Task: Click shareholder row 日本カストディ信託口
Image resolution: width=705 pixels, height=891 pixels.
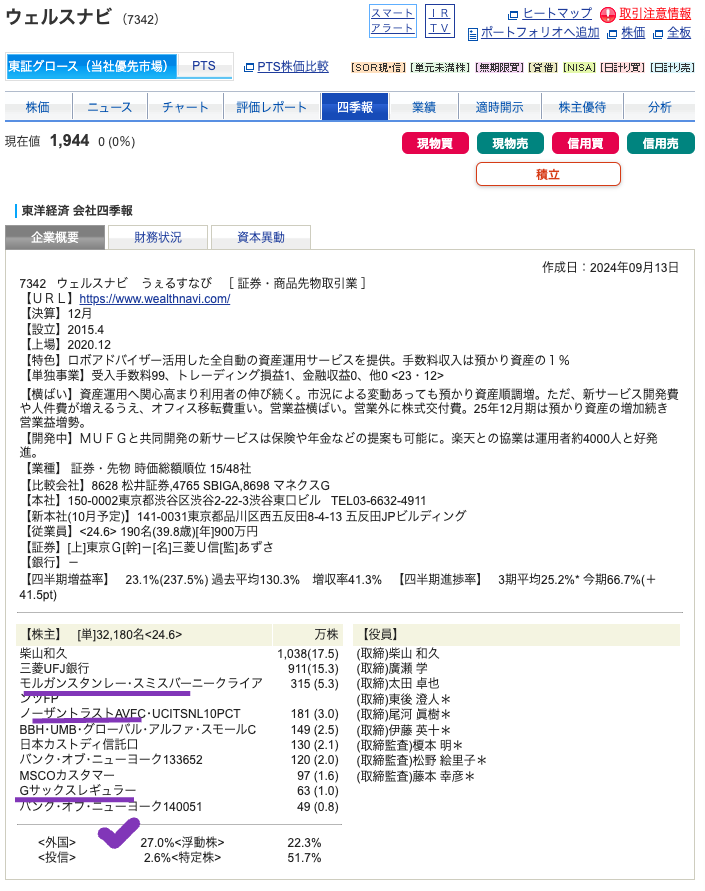Action: [179, 744]
